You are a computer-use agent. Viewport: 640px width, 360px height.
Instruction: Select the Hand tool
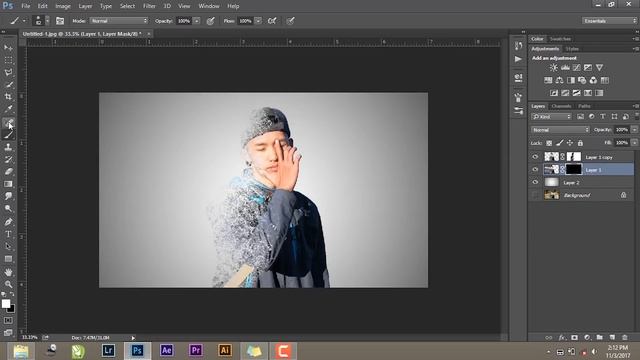click(8, 272)
